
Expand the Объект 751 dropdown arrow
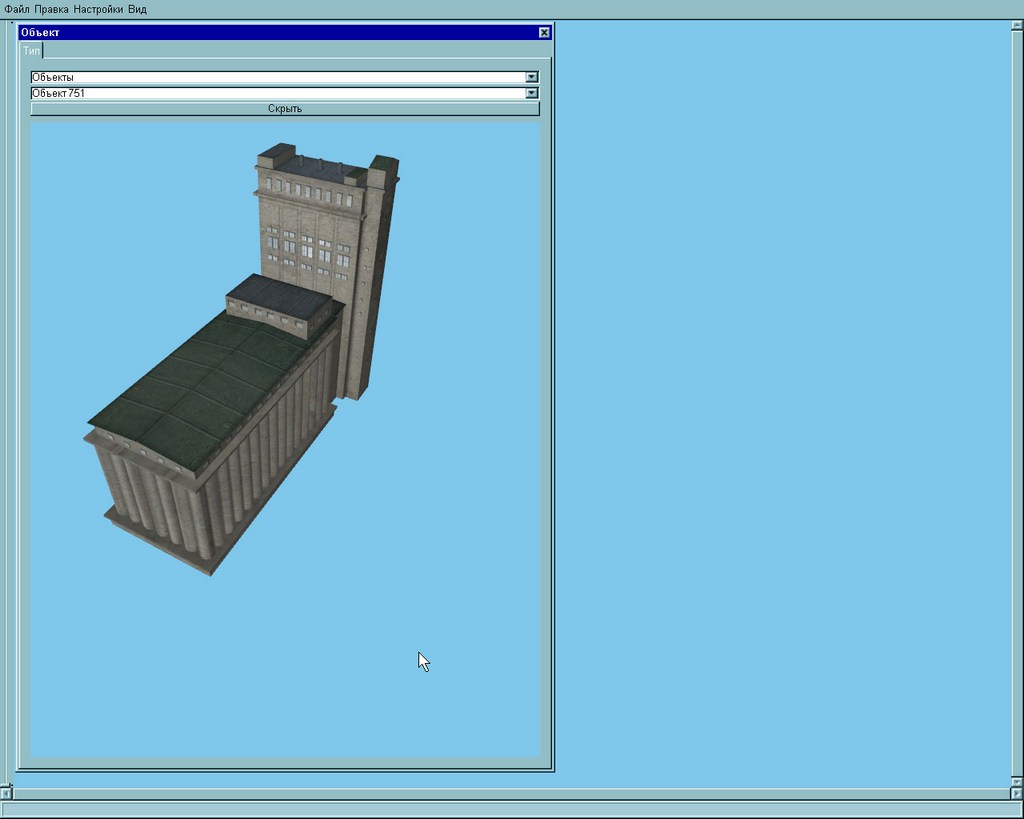click(x=532, y=93)
